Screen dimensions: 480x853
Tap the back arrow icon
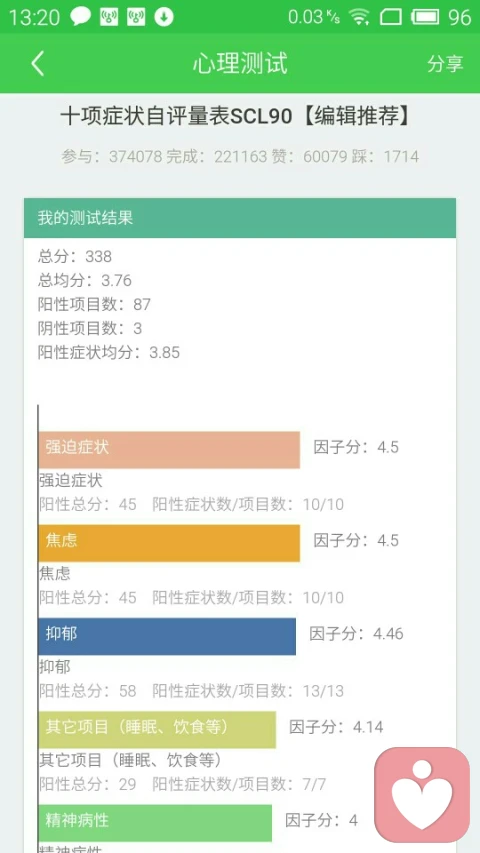click(x=37, y=64)
